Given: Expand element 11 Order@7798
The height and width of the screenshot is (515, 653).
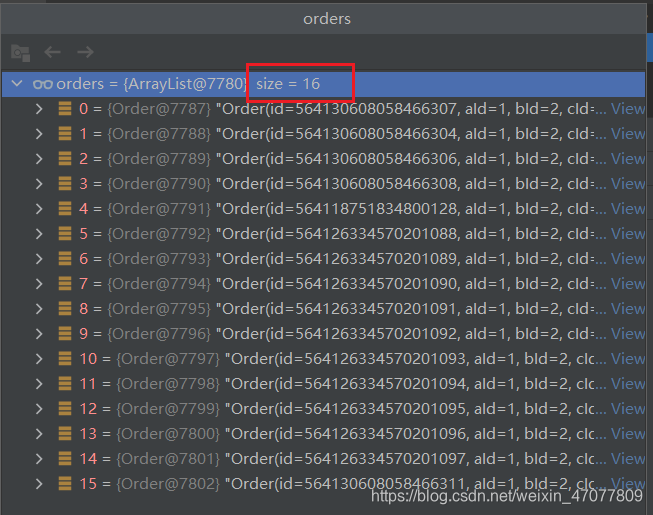Looking at the screenshot, I should click(39, 384).
